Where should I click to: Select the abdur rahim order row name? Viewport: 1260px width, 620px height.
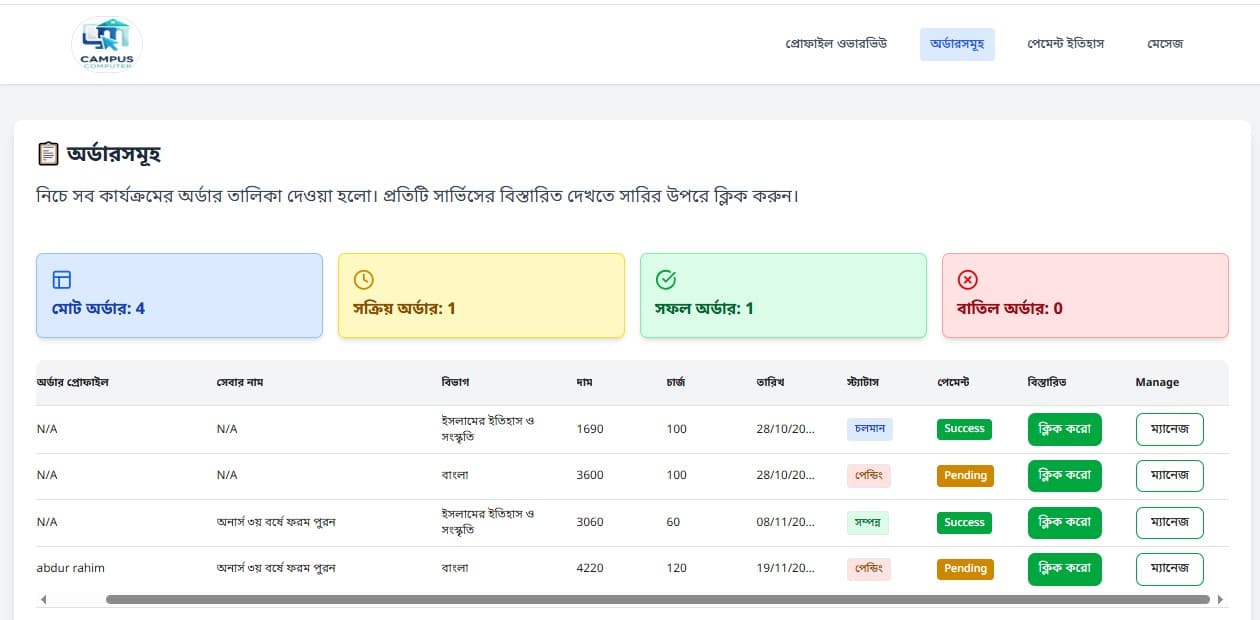70,568
